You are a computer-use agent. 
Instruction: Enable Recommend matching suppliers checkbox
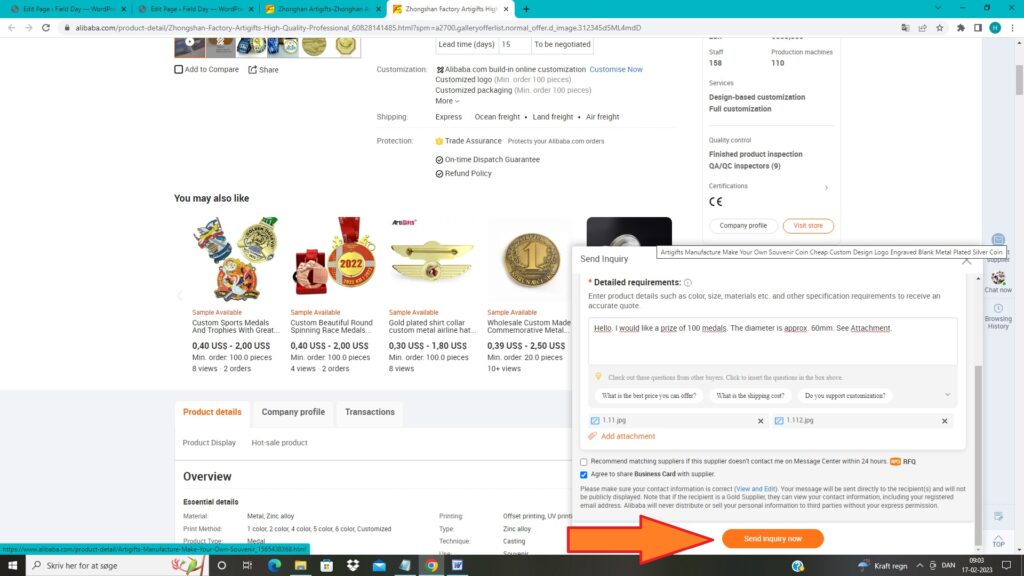pyautogui.click(x=584, y=462)
